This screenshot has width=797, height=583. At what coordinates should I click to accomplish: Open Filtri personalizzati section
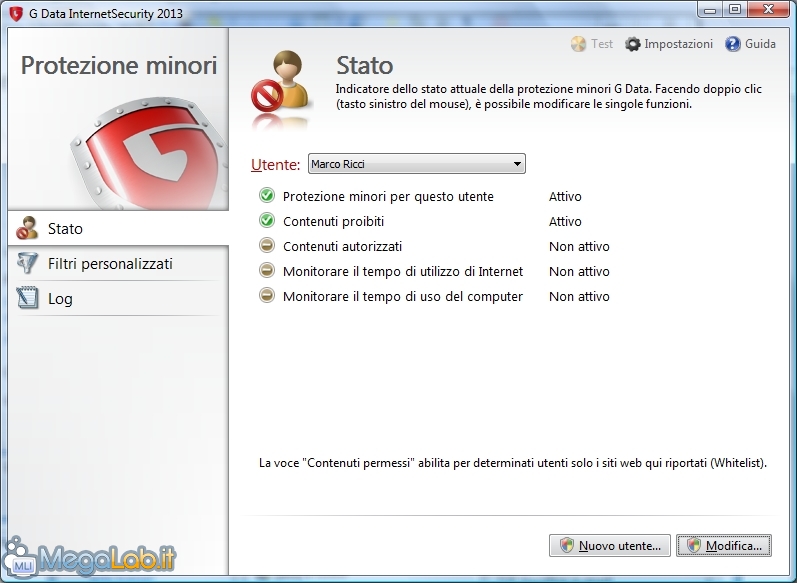click(118, 263)
